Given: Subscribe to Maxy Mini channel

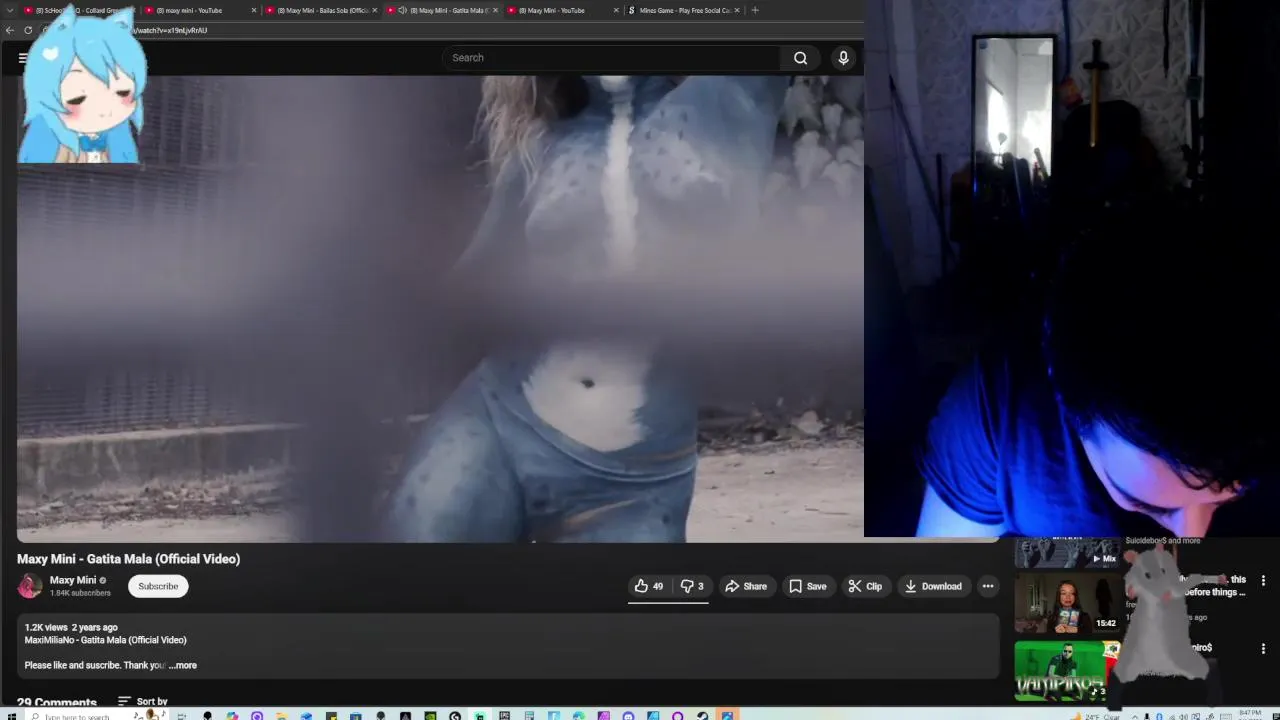Looking at the screenshot, I should [158, 586].
